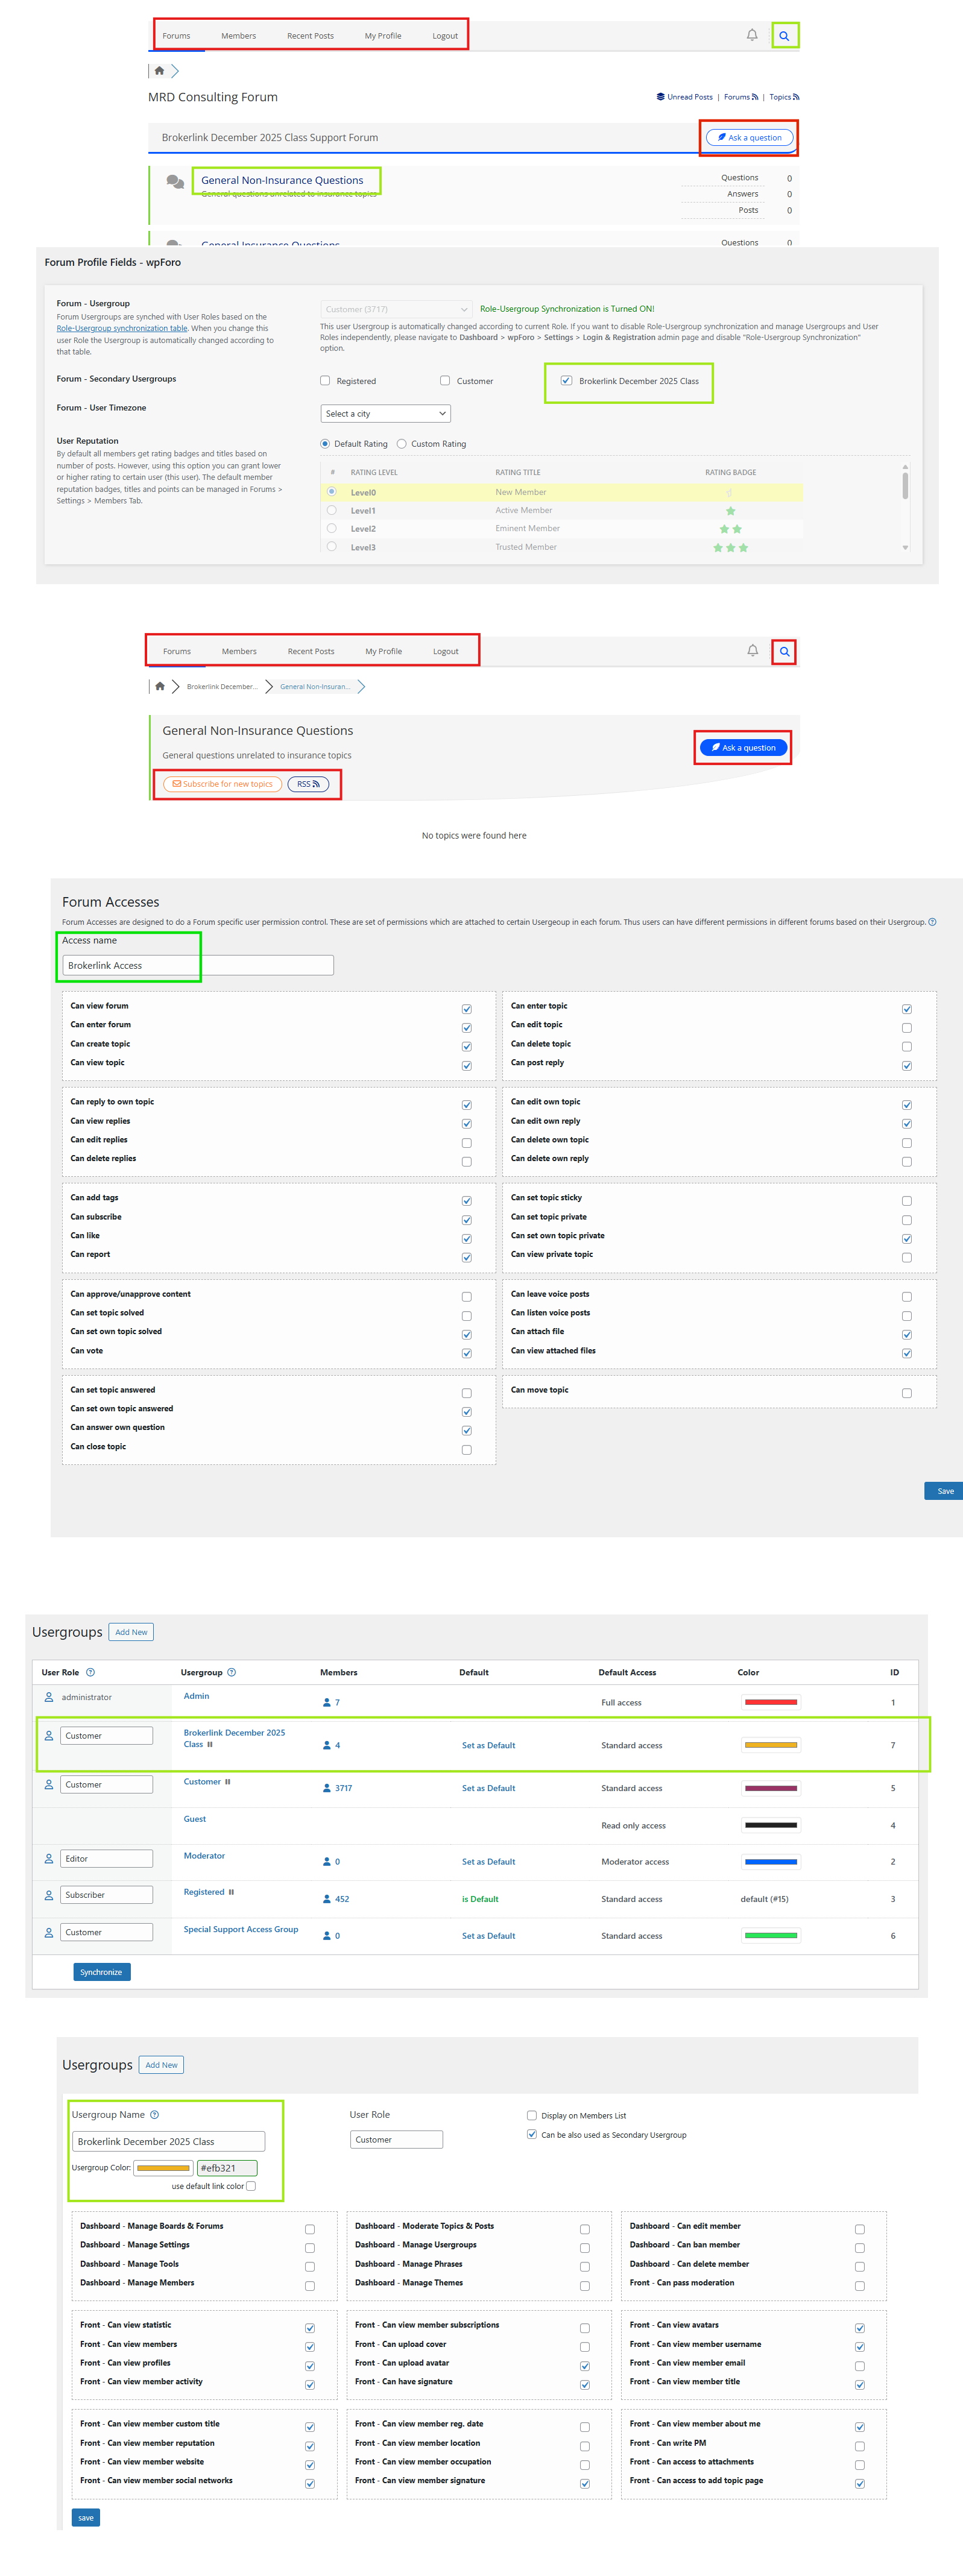Click the red Admin color swatch
Image resolution: width=963 pixels, height=2576 pixels.
tap(770, 1702)
